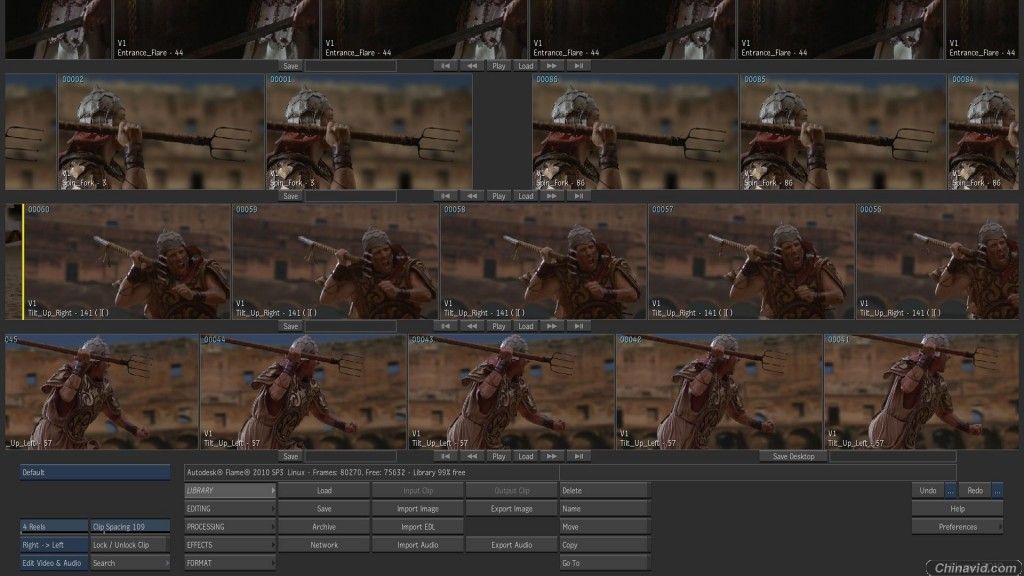
Task: Click the Network button
Action: coord(324,545)
